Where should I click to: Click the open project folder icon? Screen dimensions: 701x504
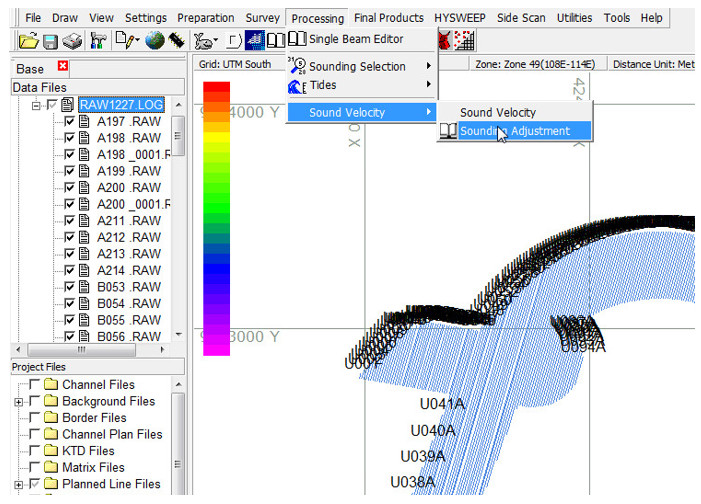pyautogui.click(x=29, y=42)
